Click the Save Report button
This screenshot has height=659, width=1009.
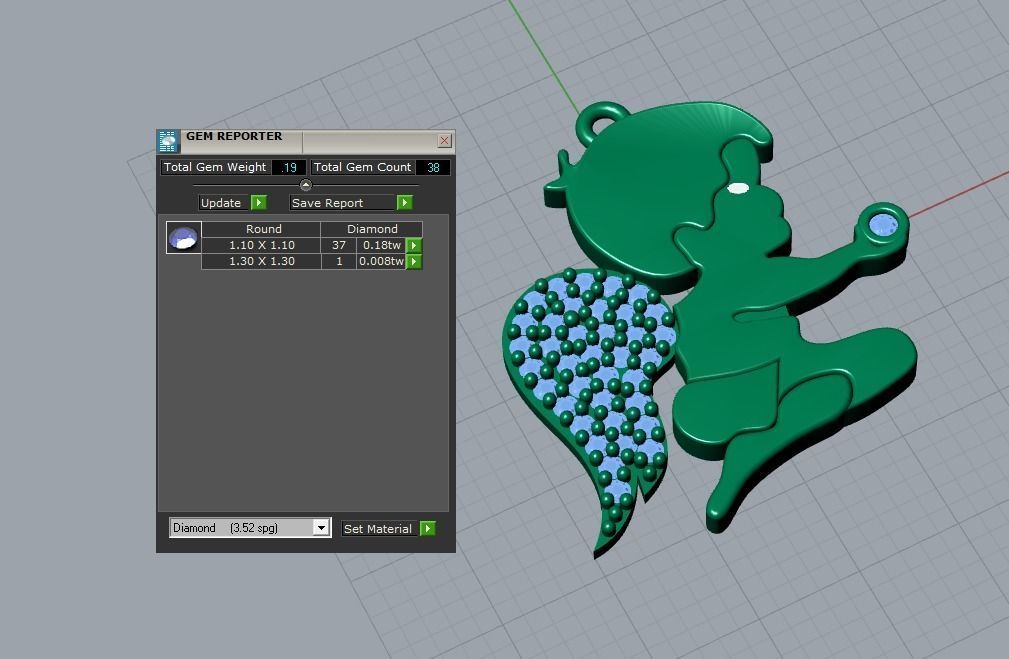[342, 203]
